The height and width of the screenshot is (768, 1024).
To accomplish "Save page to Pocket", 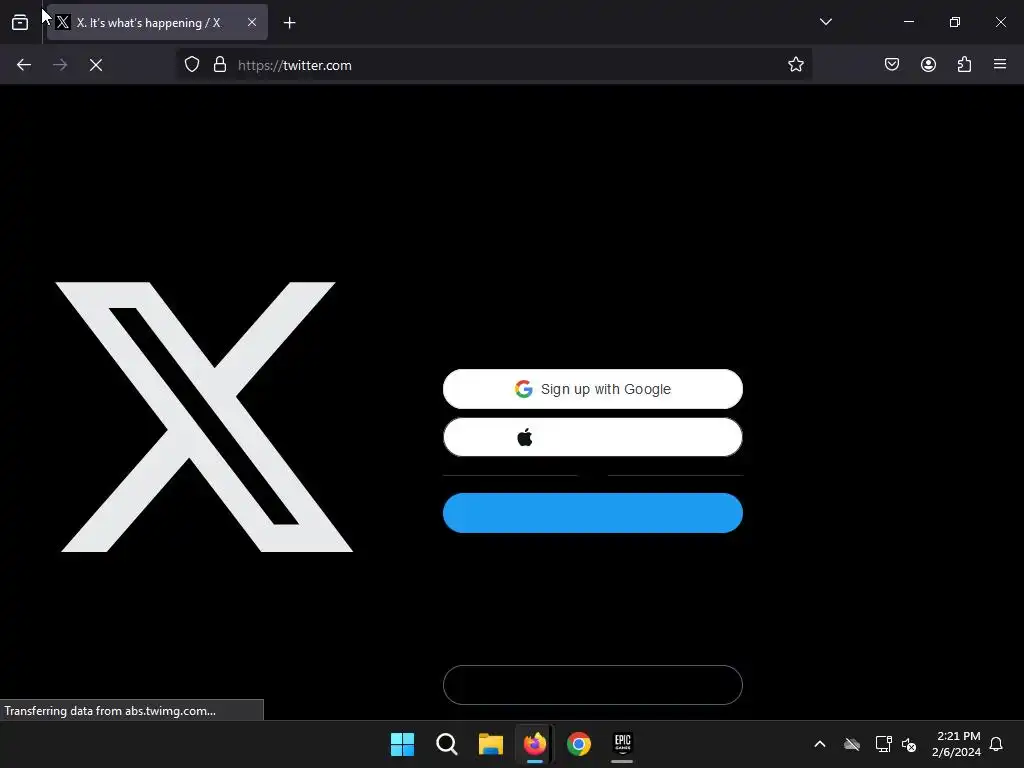I will point(892,65).
